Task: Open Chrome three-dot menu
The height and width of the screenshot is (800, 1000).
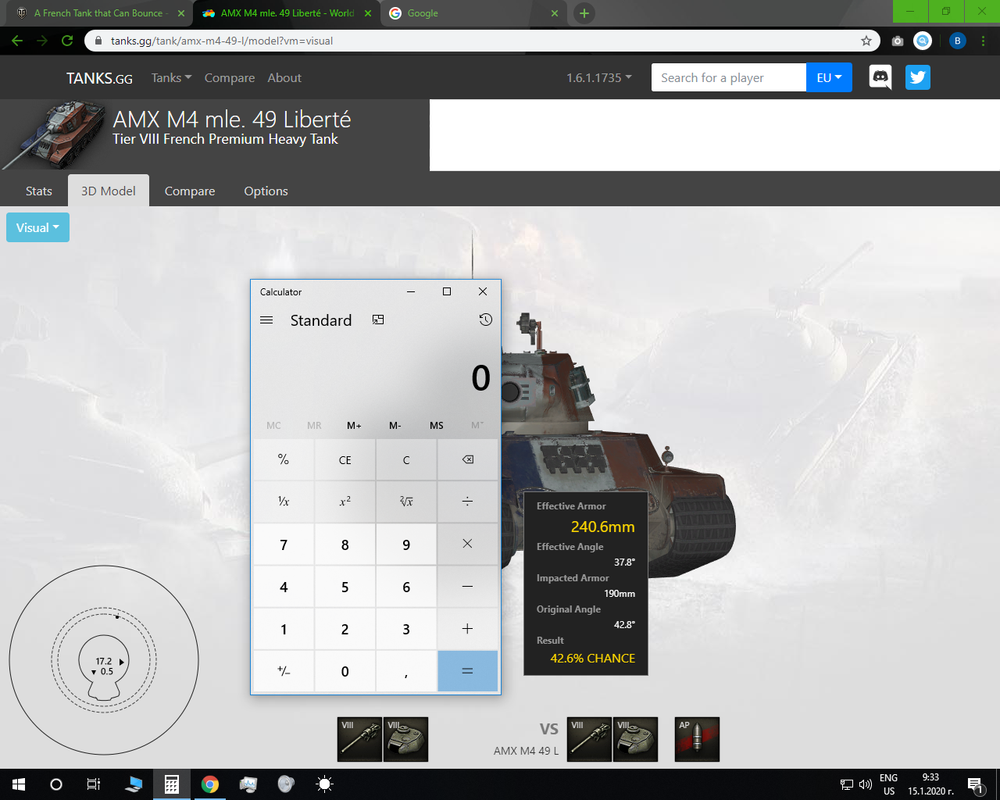Action: (983, 41)
